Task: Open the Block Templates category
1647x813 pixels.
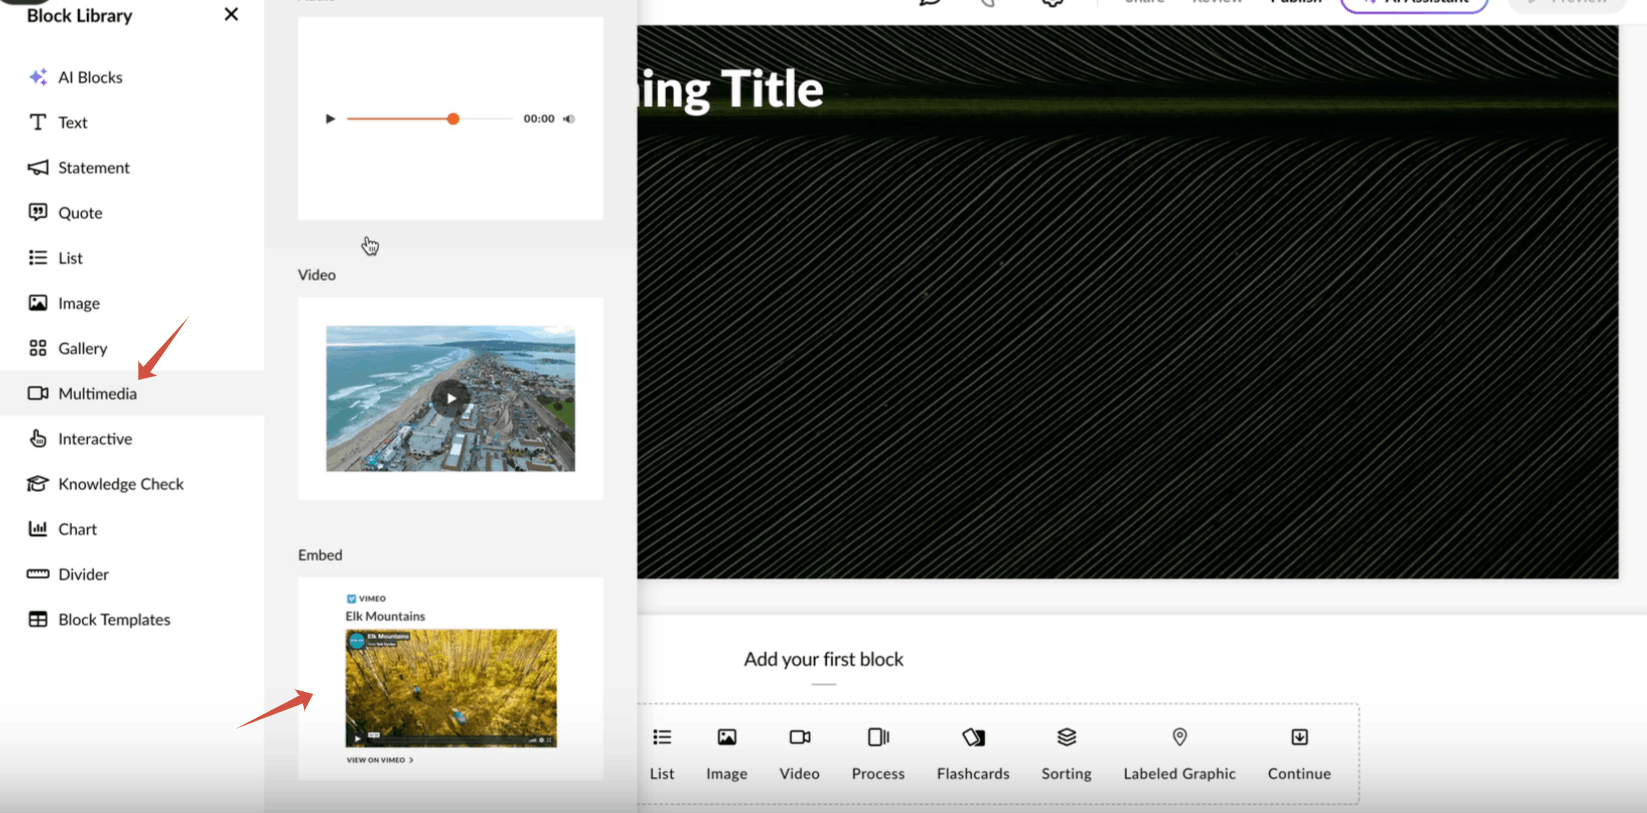Action: tap(114, 620)
